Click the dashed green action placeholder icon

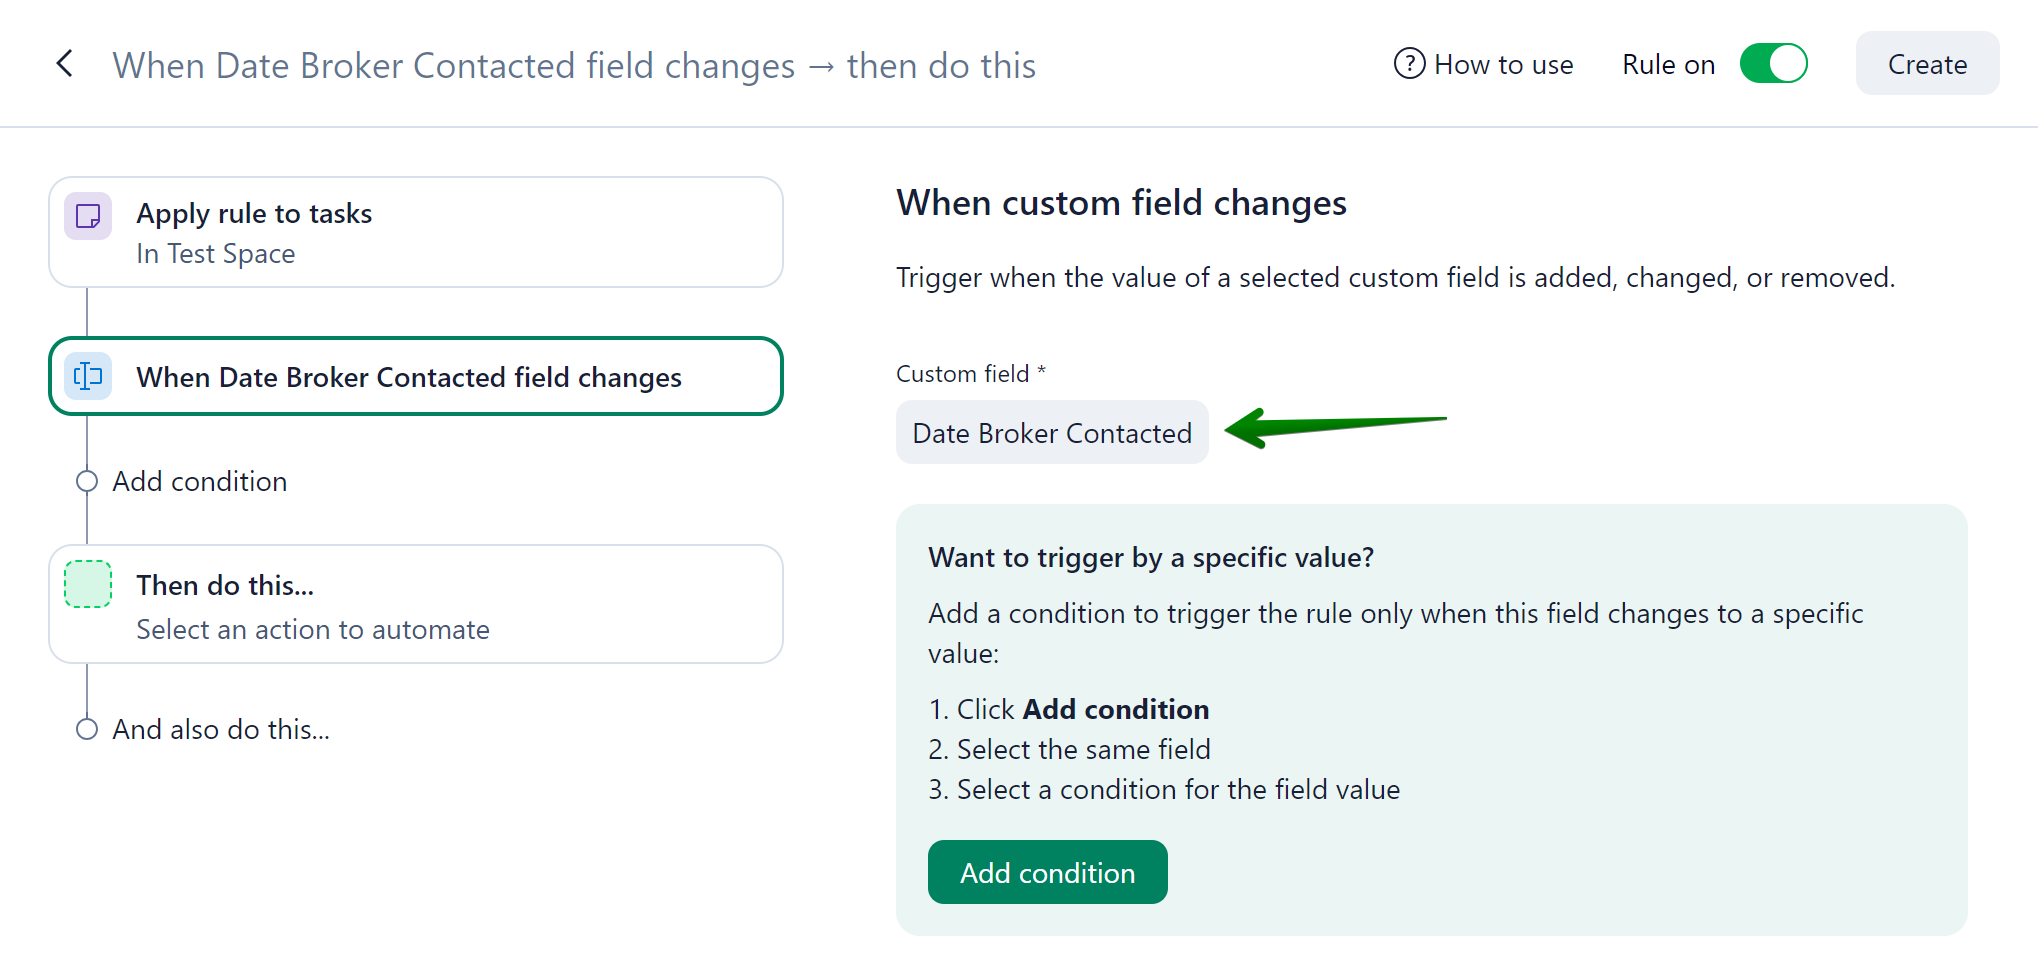pos(88,585)
